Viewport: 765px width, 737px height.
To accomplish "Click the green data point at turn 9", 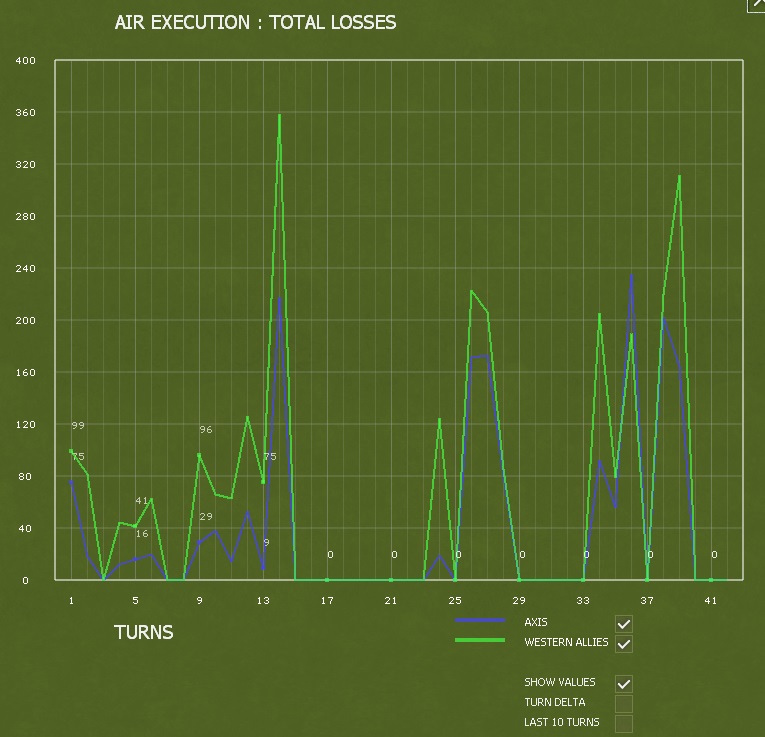I will tap(199, 455).
